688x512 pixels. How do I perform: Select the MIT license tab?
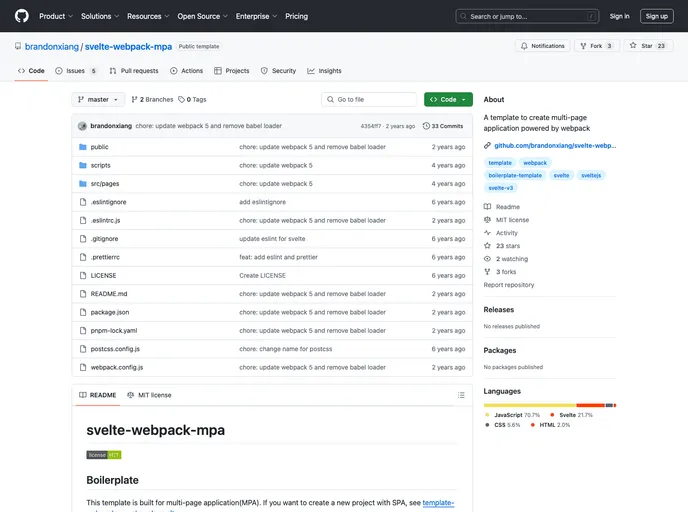pos(149,395)
